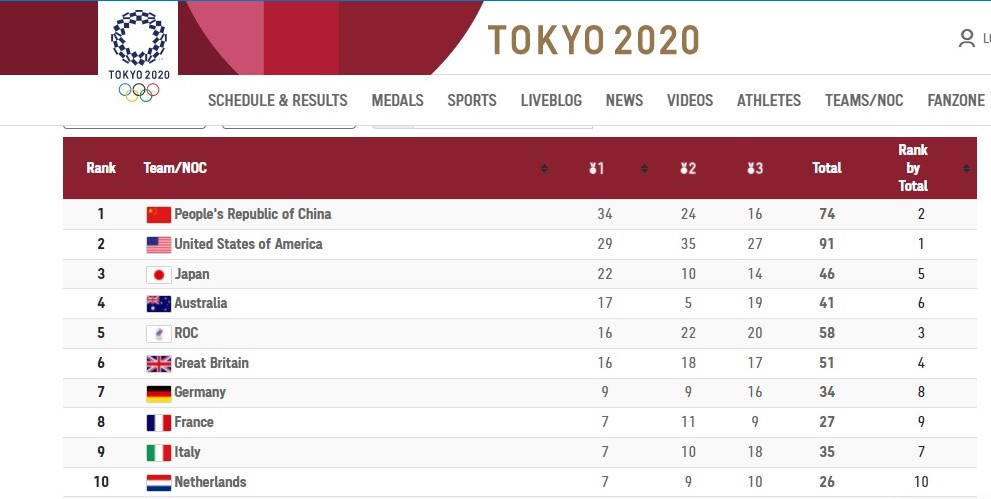Click the gold medal column header icon
This screenshot has width=991, height=499.
coord(597,168)
